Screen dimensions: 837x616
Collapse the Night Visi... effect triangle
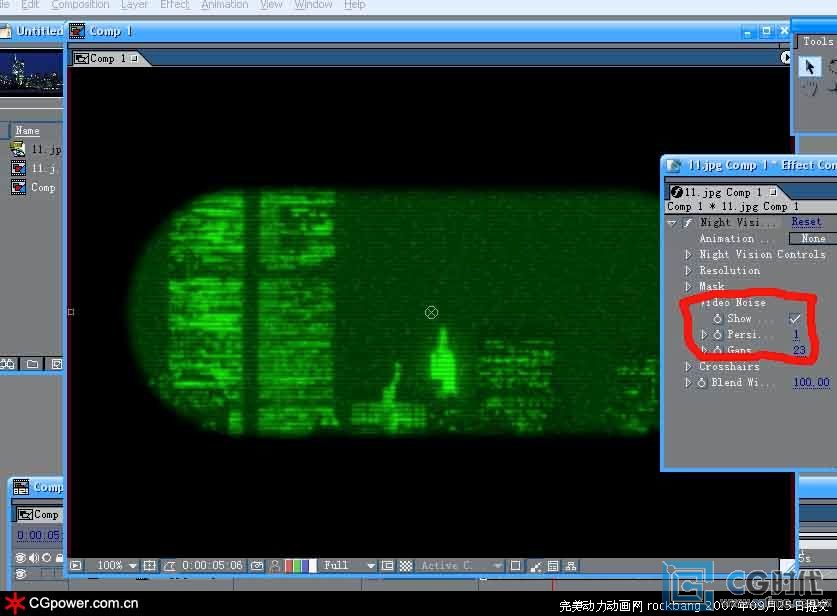pos(672,222)
